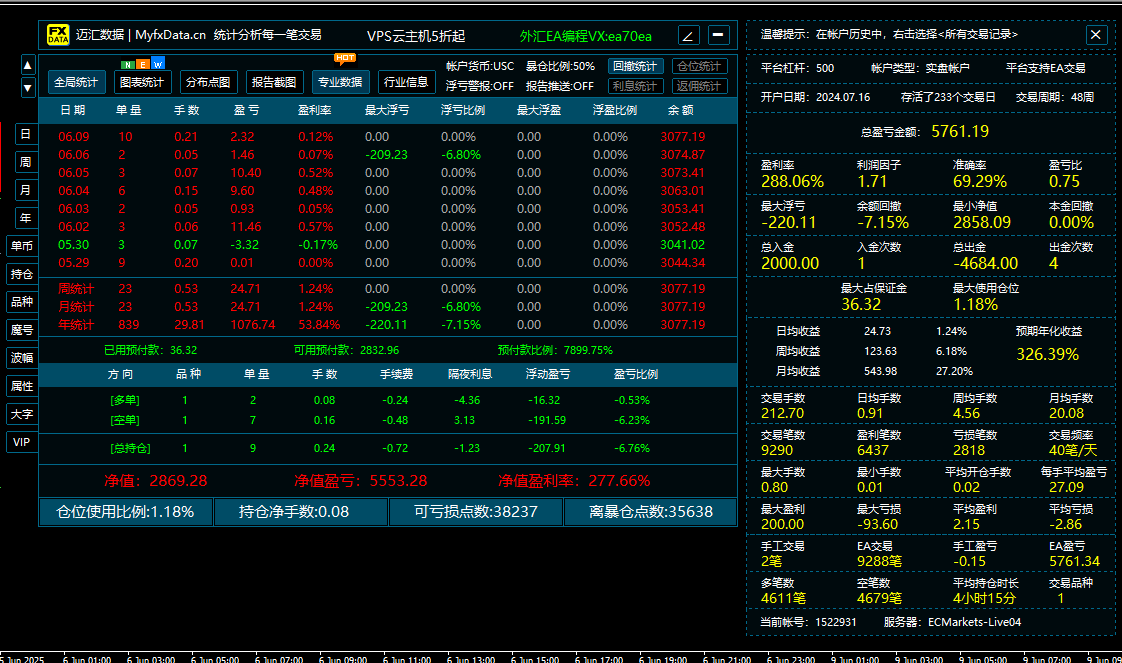Click the [多单] position row
This screenshot has height=663, width=1122.
(x=388, y=401)
